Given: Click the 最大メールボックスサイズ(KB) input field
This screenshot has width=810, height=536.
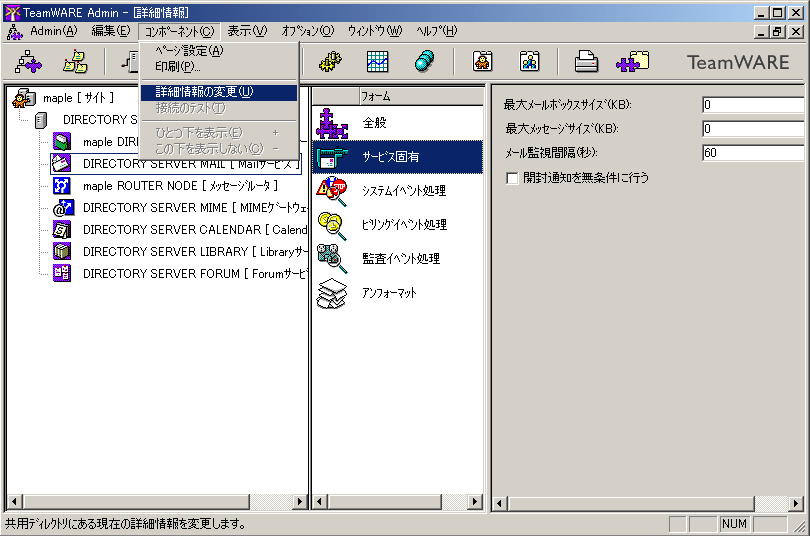Looking at the screenshot, I should point(753,105).
